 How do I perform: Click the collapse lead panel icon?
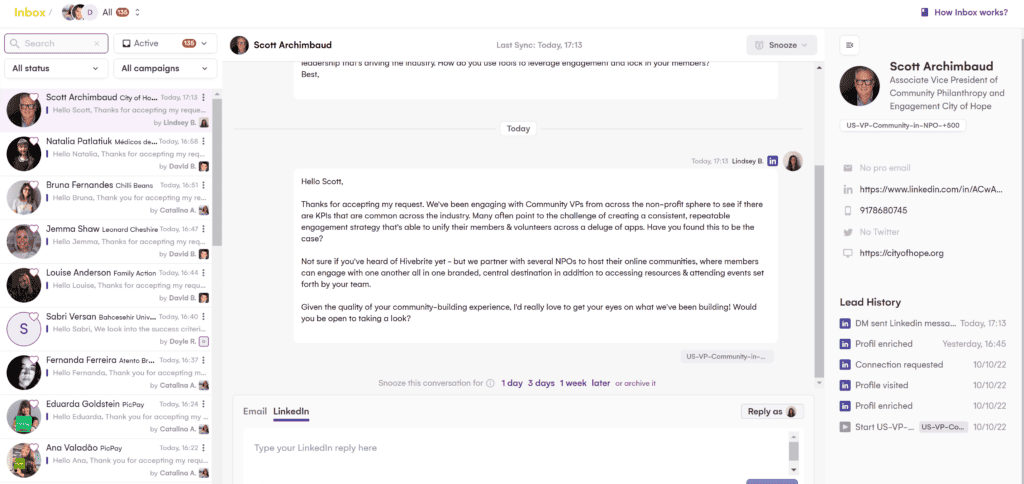[x=849, y=45]
